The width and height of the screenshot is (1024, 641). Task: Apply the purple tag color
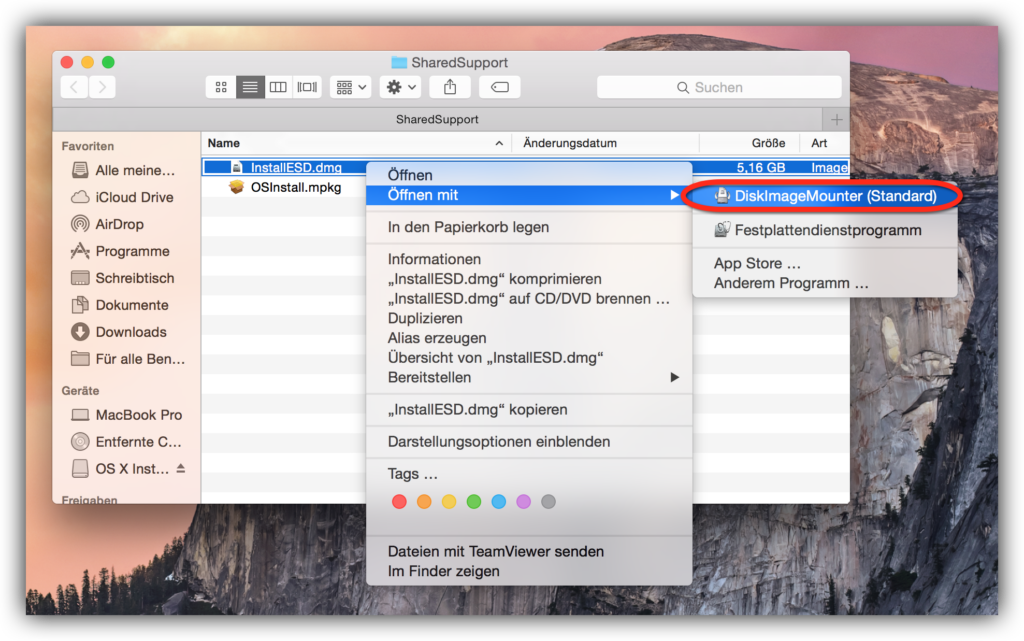point(523,501)
